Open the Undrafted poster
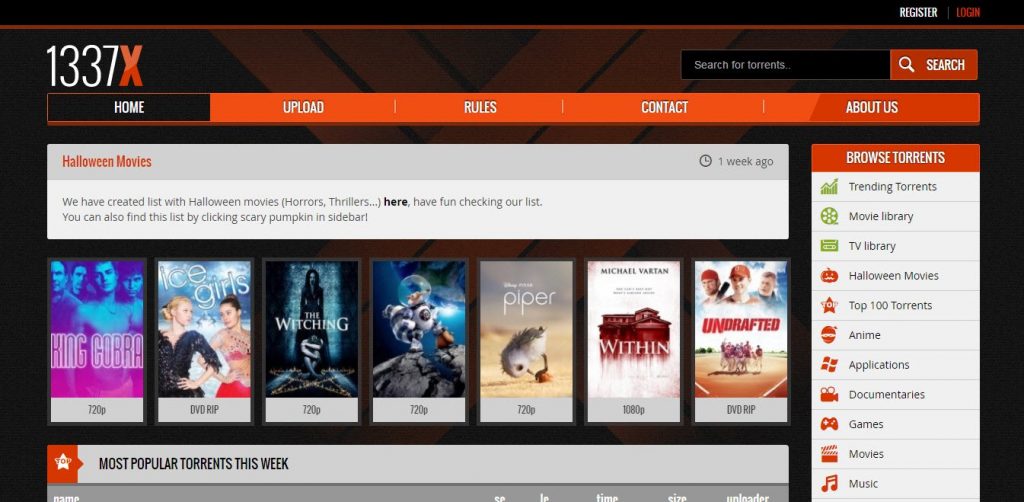 (x=741, y=329)
